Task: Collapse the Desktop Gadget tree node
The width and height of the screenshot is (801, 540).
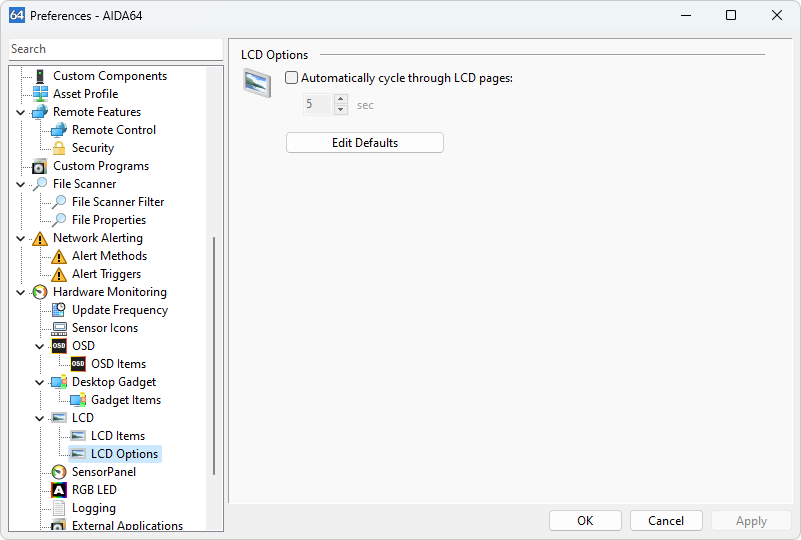Action: pyautogui.click(x=40, y=382)
